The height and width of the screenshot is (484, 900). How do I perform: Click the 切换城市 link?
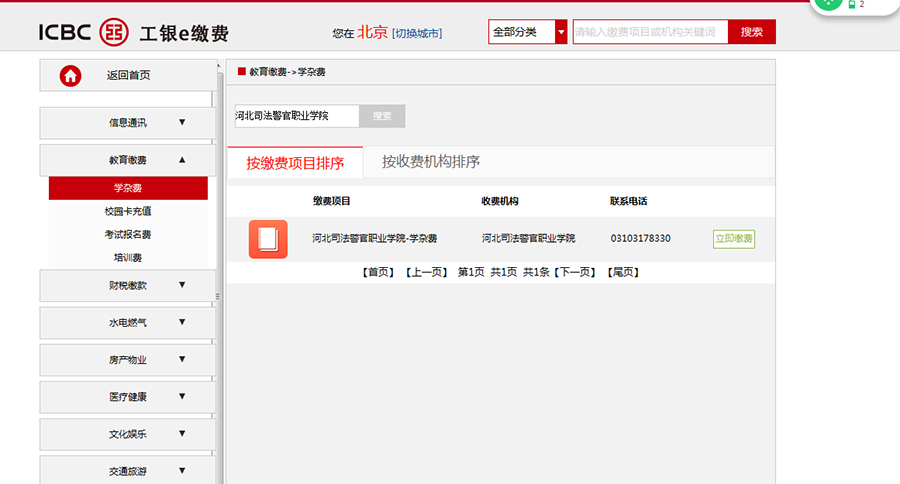[x=417, y=34]
